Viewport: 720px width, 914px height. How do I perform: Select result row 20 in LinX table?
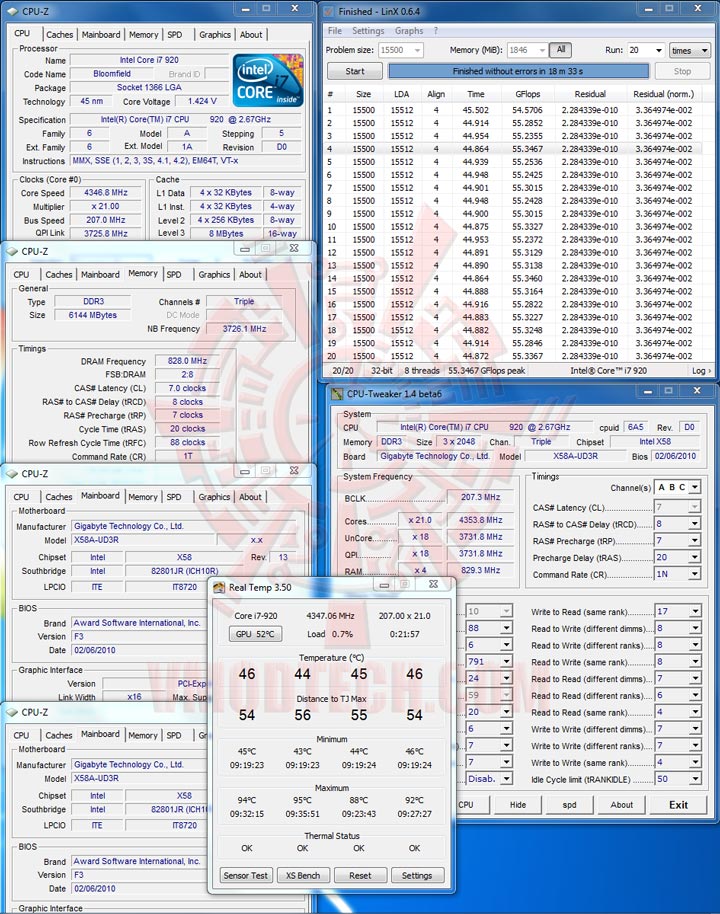513,356
